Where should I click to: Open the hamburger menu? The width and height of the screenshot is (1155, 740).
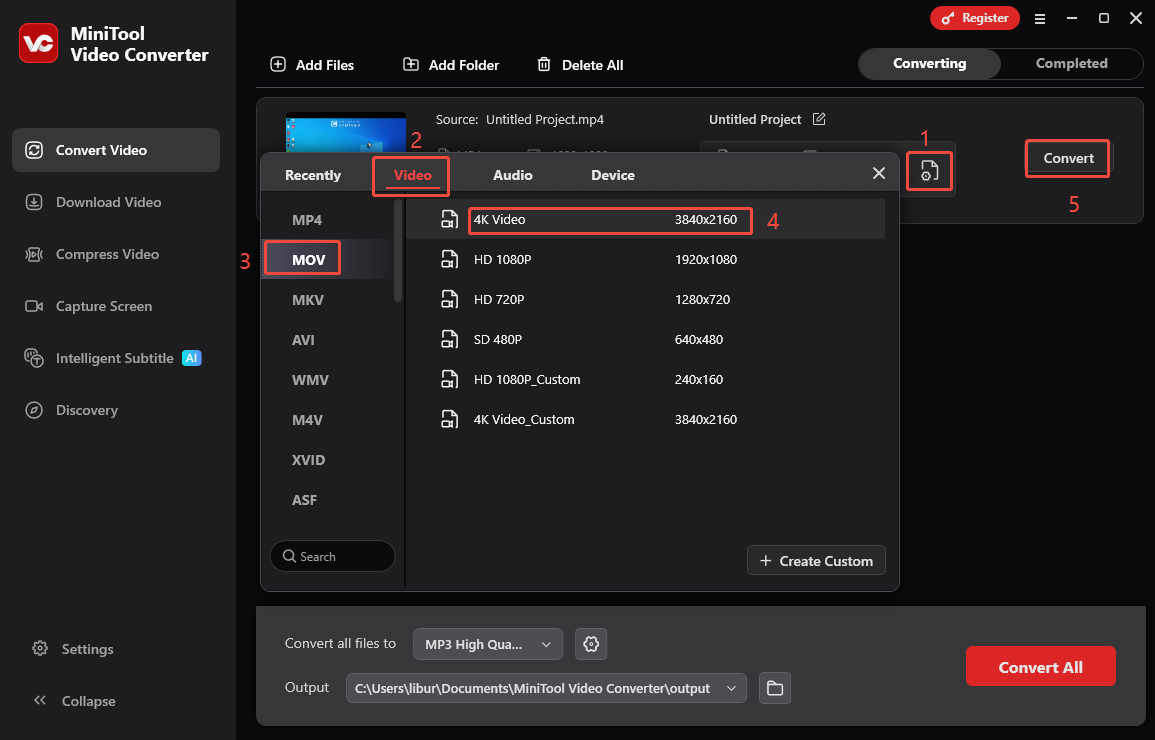1040,18
